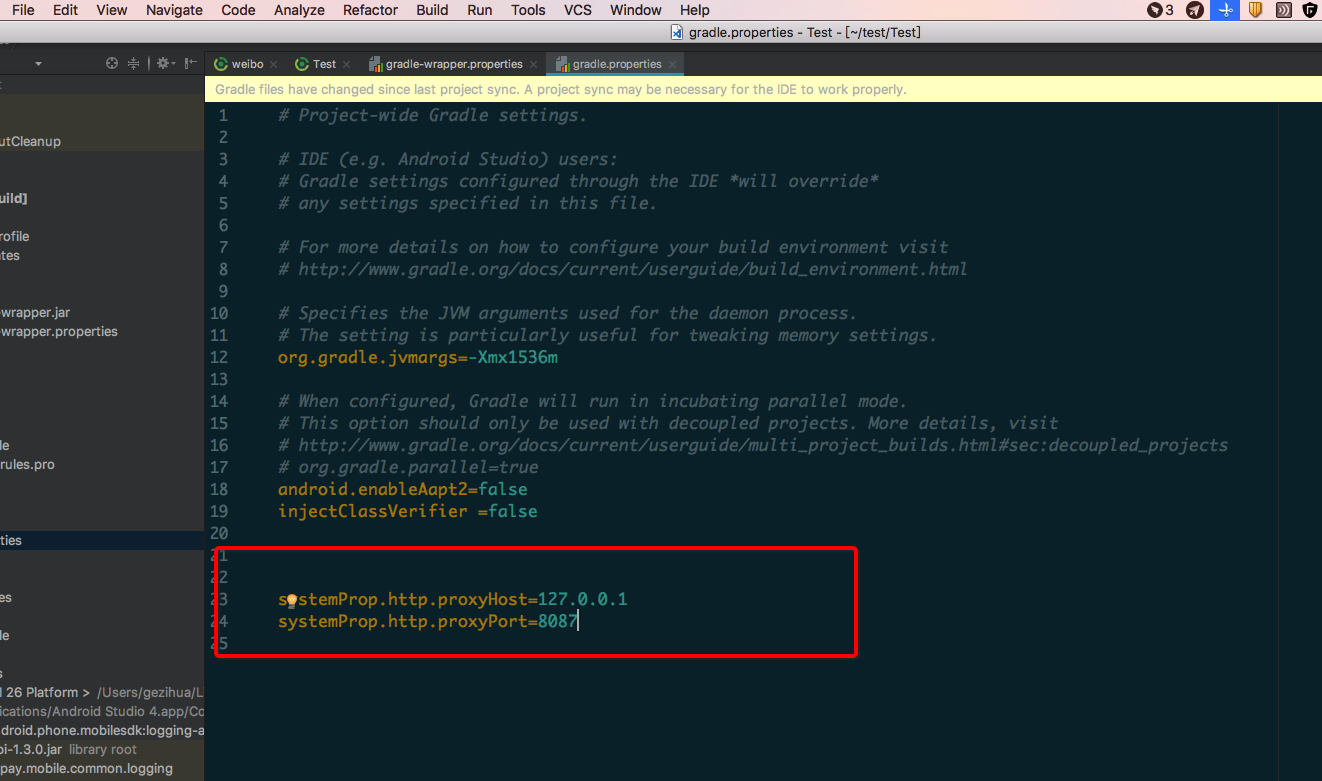1322x781 pixels.
Task: Select the 'library root' jar entry
Action: click(x=68, y=749)
